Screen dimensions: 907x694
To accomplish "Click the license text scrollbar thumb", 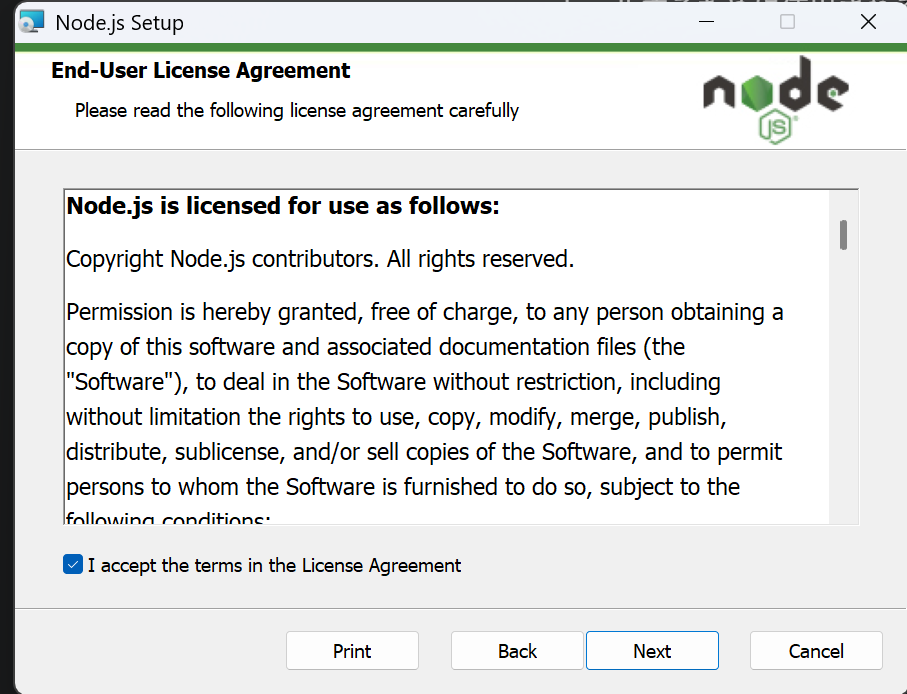I will [x=844, y=234].
